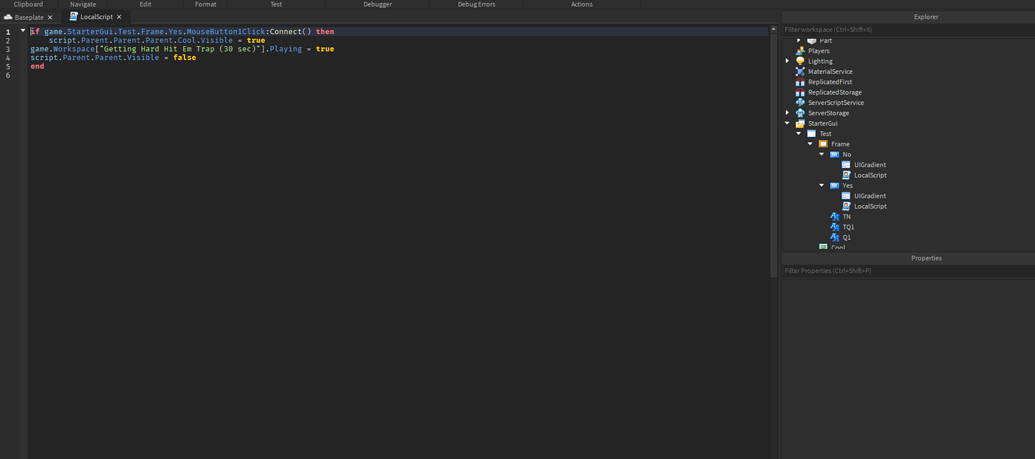Click the Navigate ribbon group label
Viewport: 1035px width, 459px height.
(83, 4)
